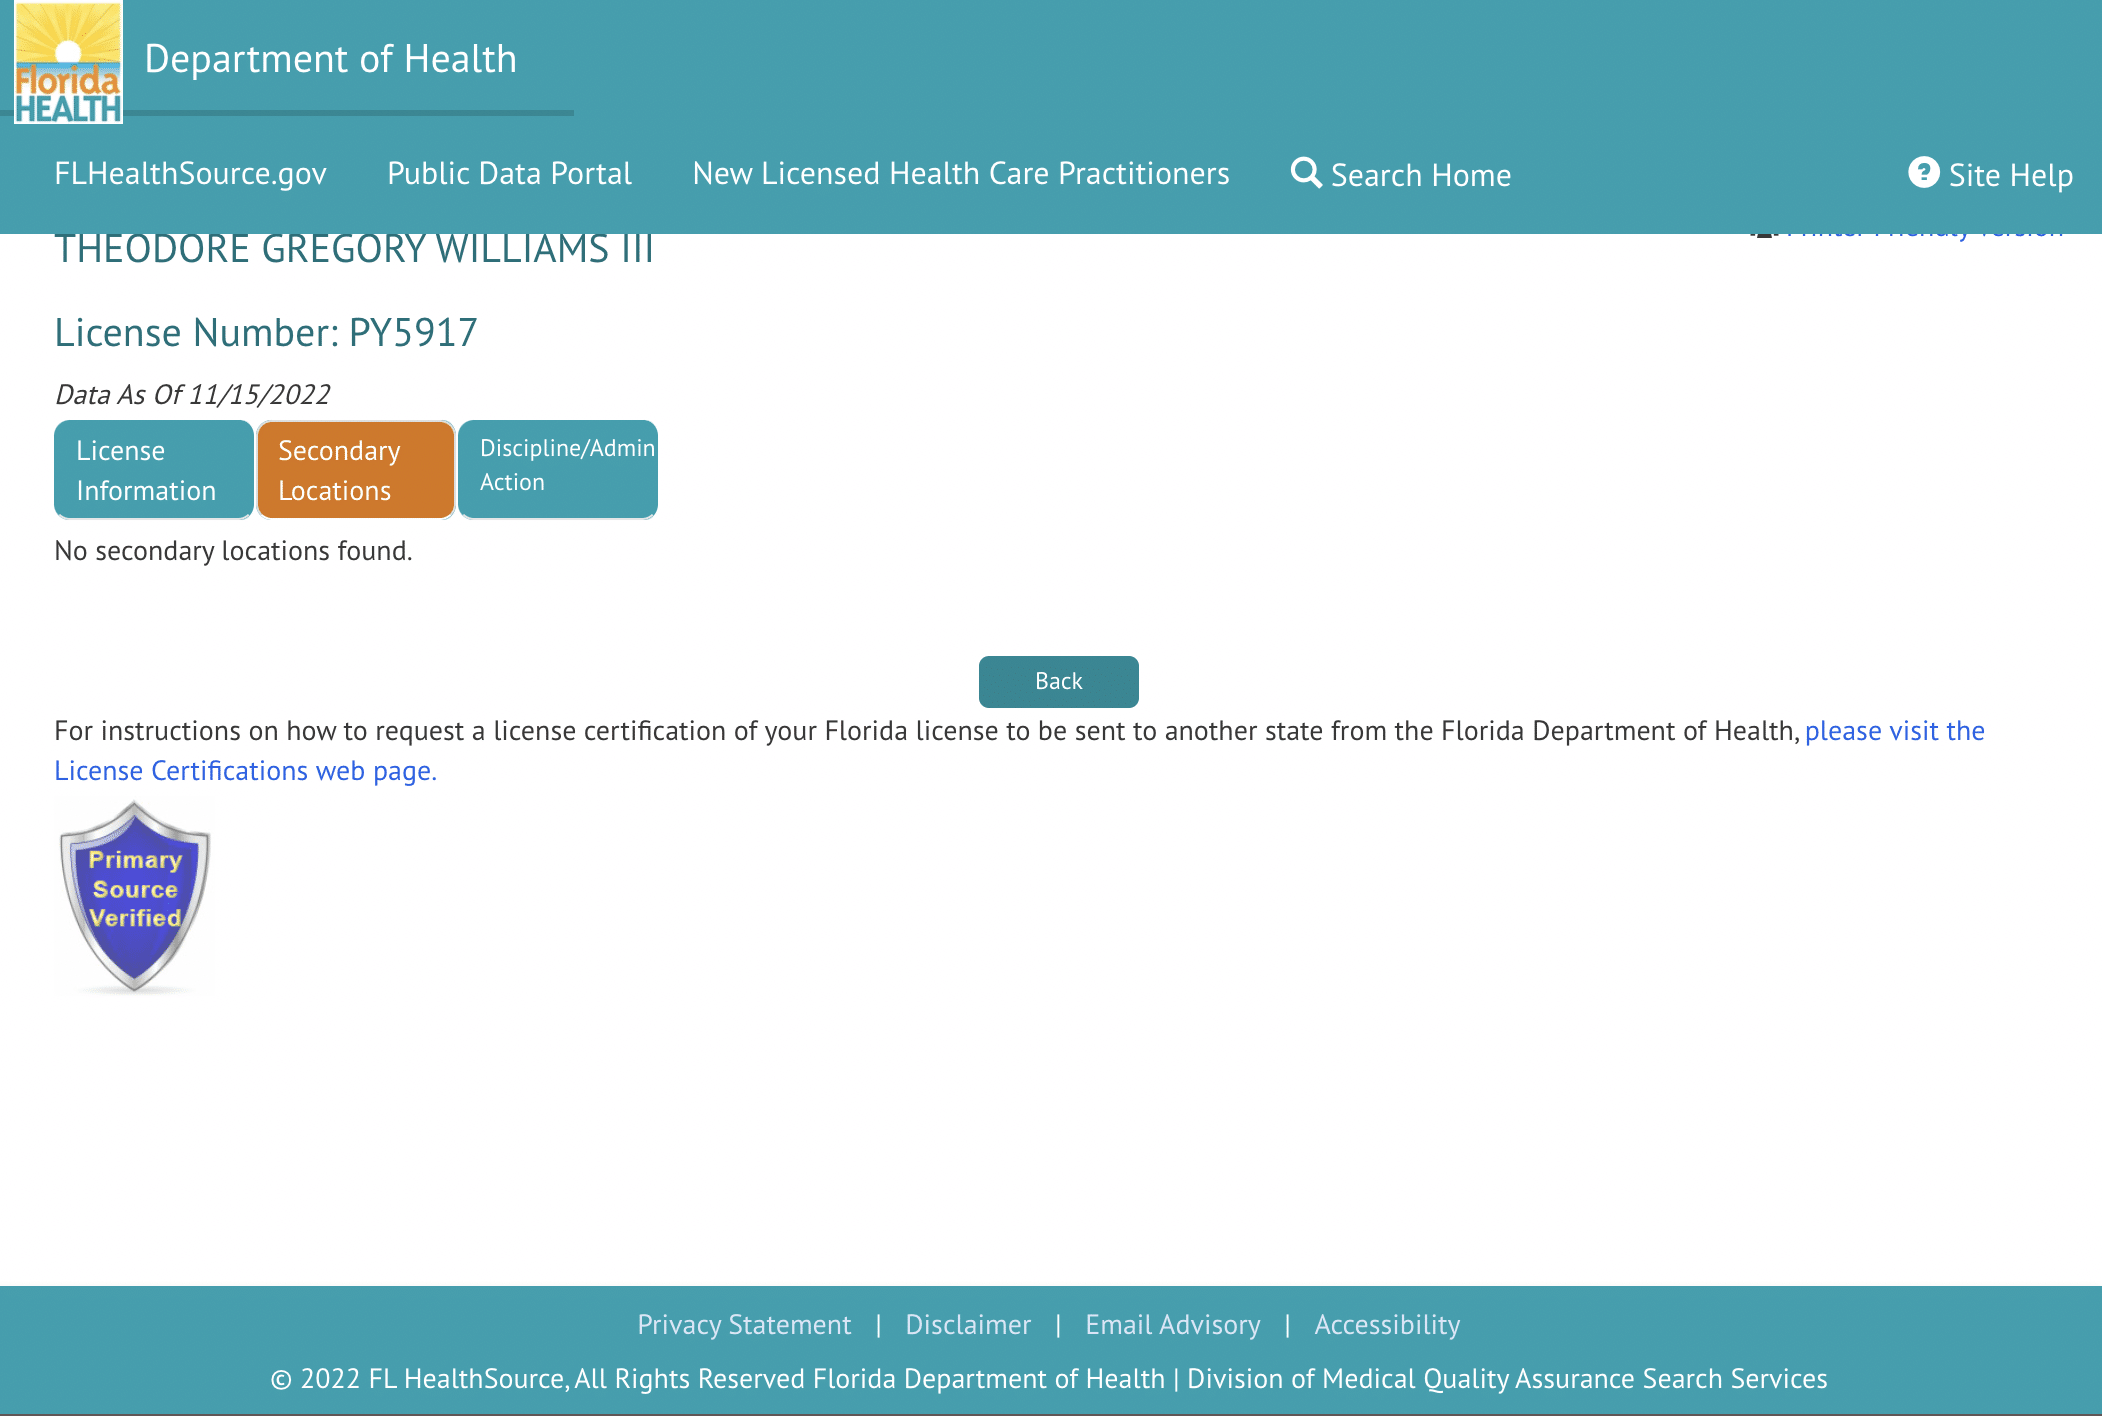Image resolution: width=2102 pixels, height=1416 pixels.
Task: Click the Back button
Action: tap(1057, 681)
